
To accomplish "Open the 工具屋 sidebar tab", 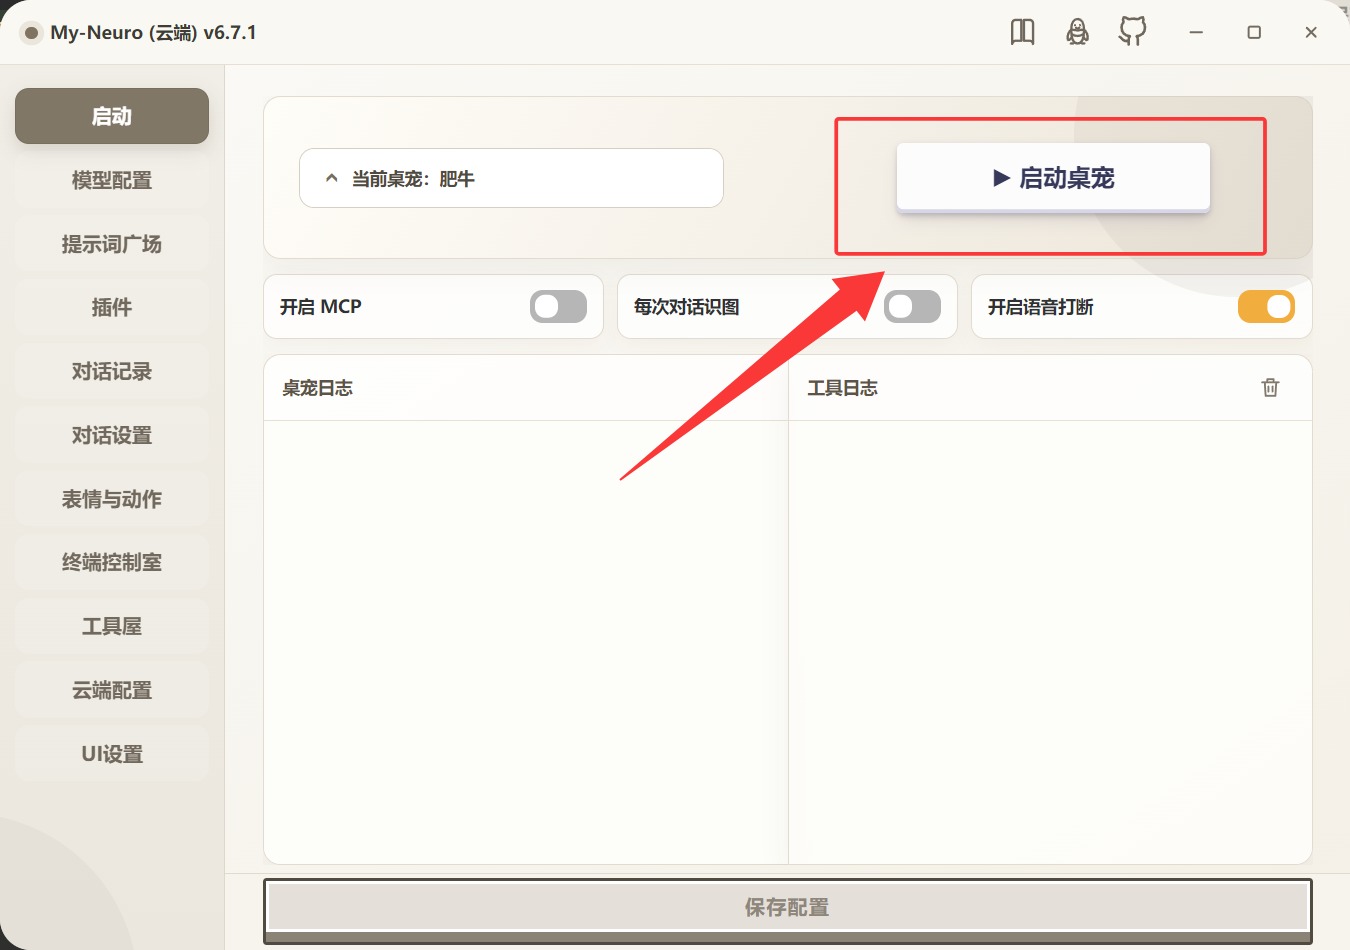I will pos(112,626).
